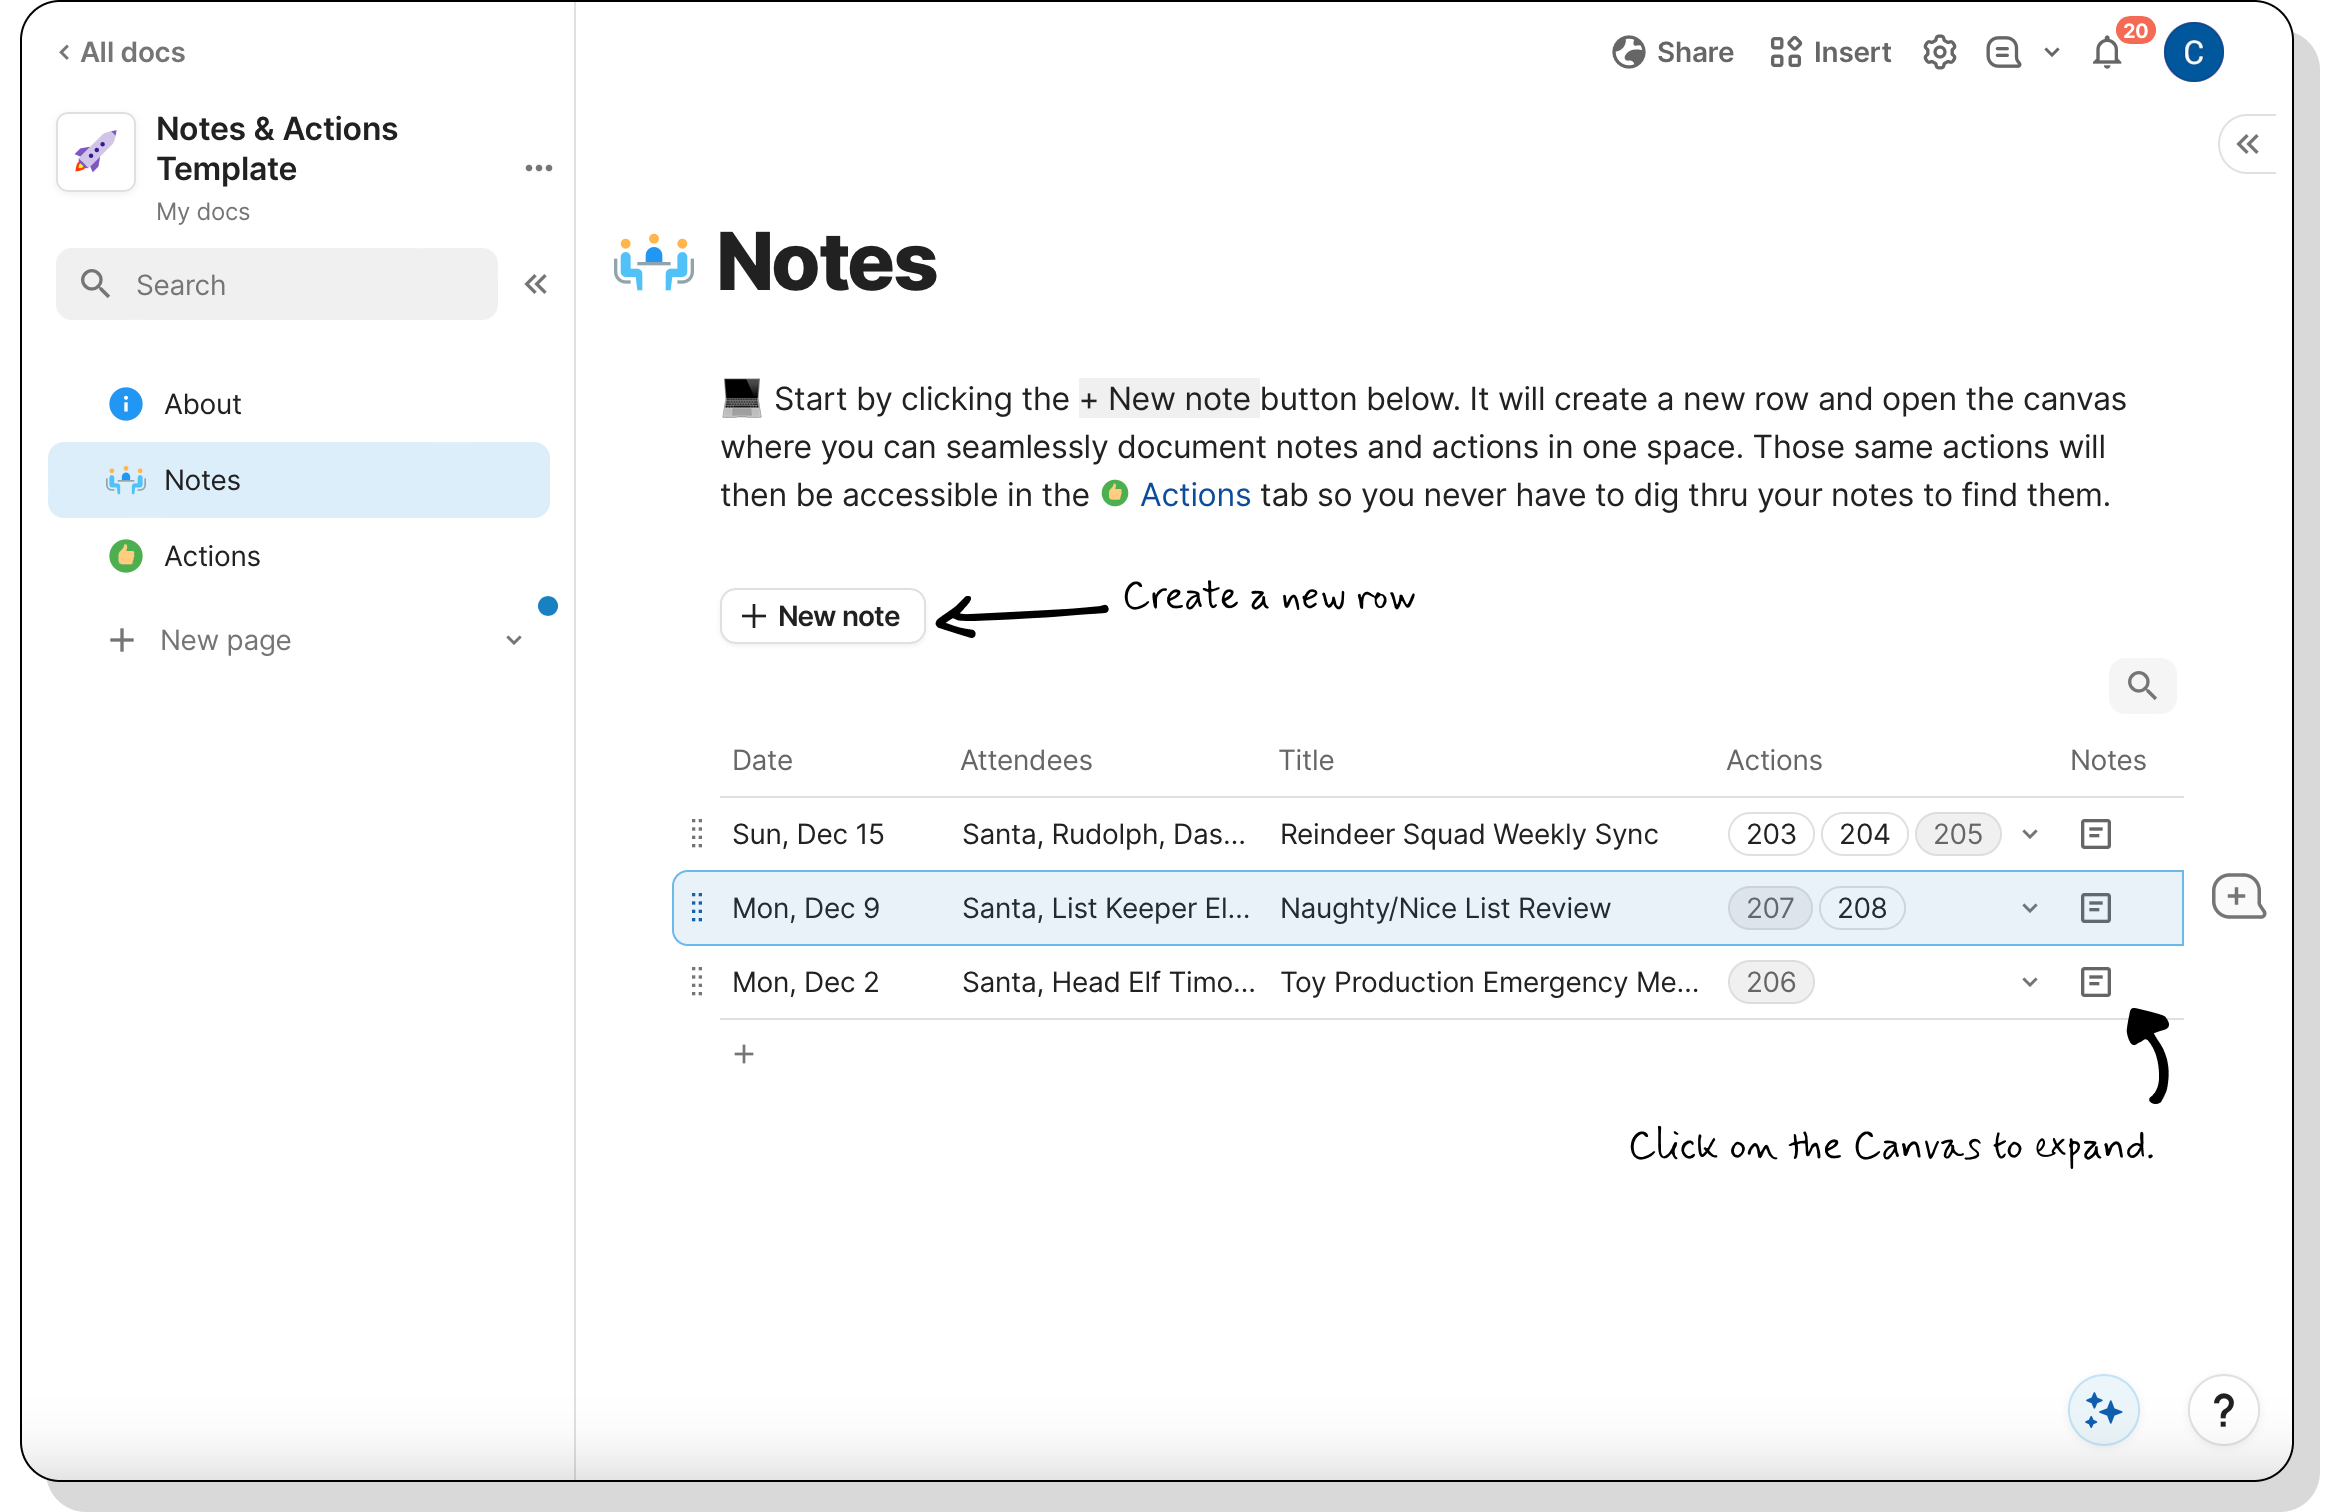The width and height of the screenshot is (2334, 1512).
Task: Click the New note button
Action: (x=822, y=616)
